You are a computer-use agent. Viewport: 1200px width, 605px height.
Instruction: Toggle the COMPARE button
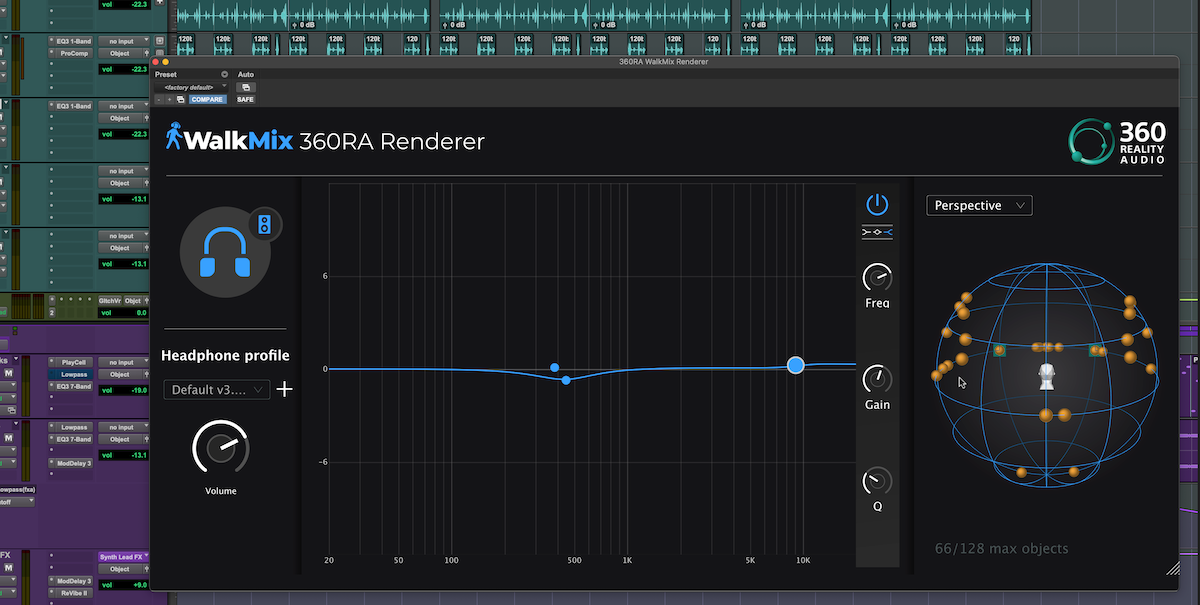point(207,100)
